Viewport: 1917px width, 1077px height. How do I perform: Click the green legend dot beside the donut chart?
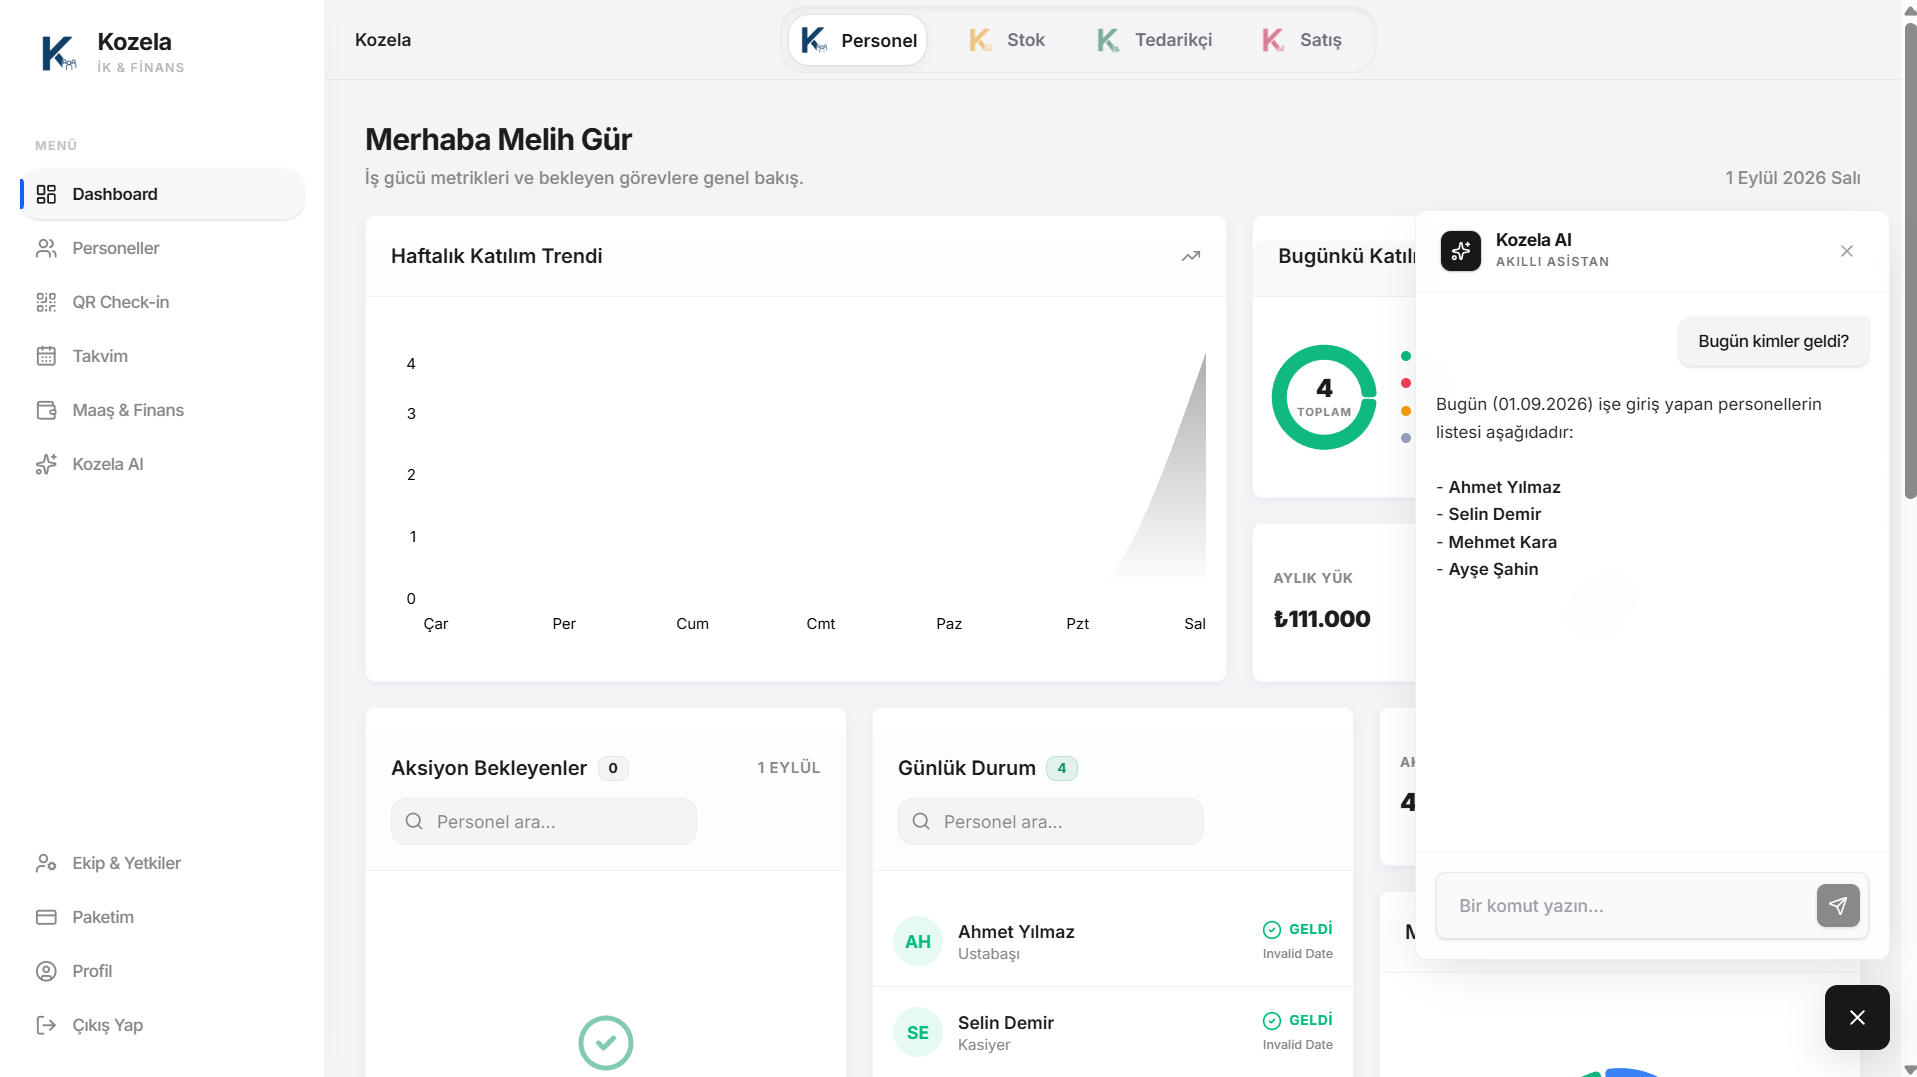1405,356
